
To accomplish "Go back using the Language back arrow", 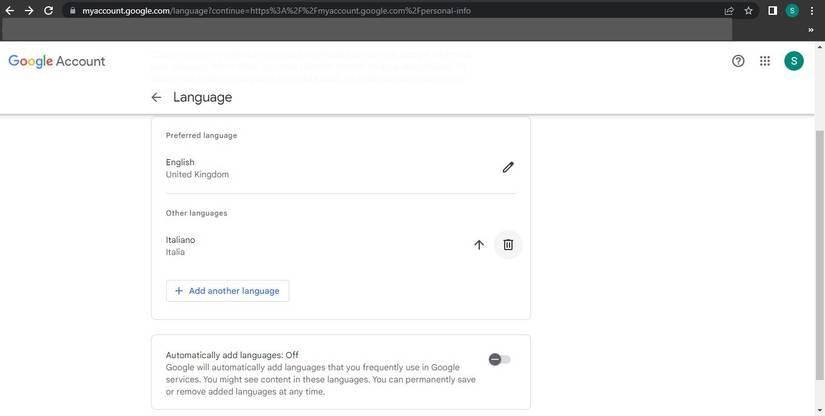I will tap(156, 98).
